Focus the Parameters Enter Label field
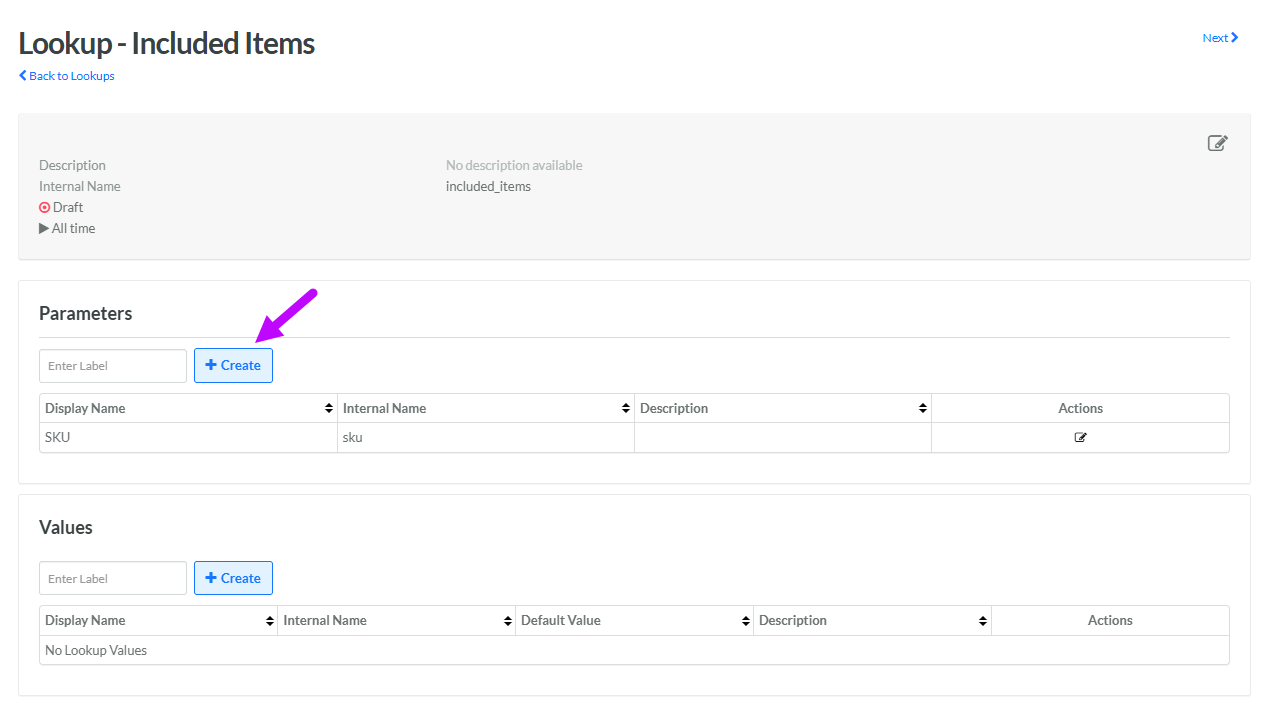The height and width of the screenshot is (705, 1271). click(113, 365)
